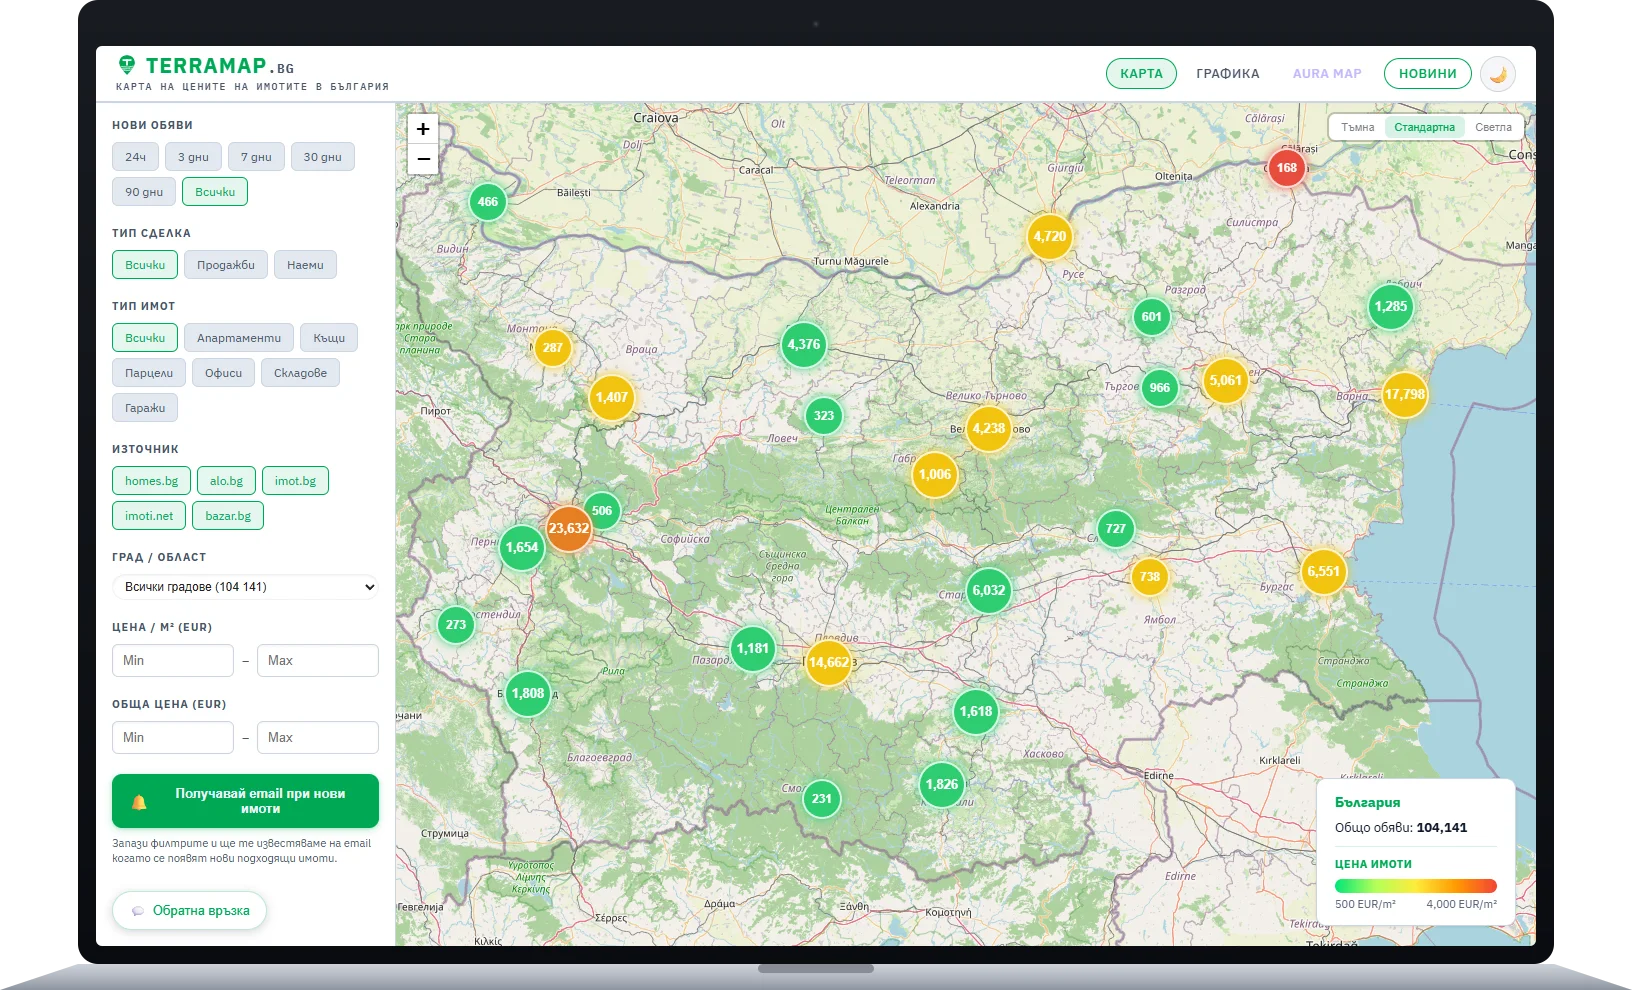Filter new listings by 7 дни

(256, 157)
